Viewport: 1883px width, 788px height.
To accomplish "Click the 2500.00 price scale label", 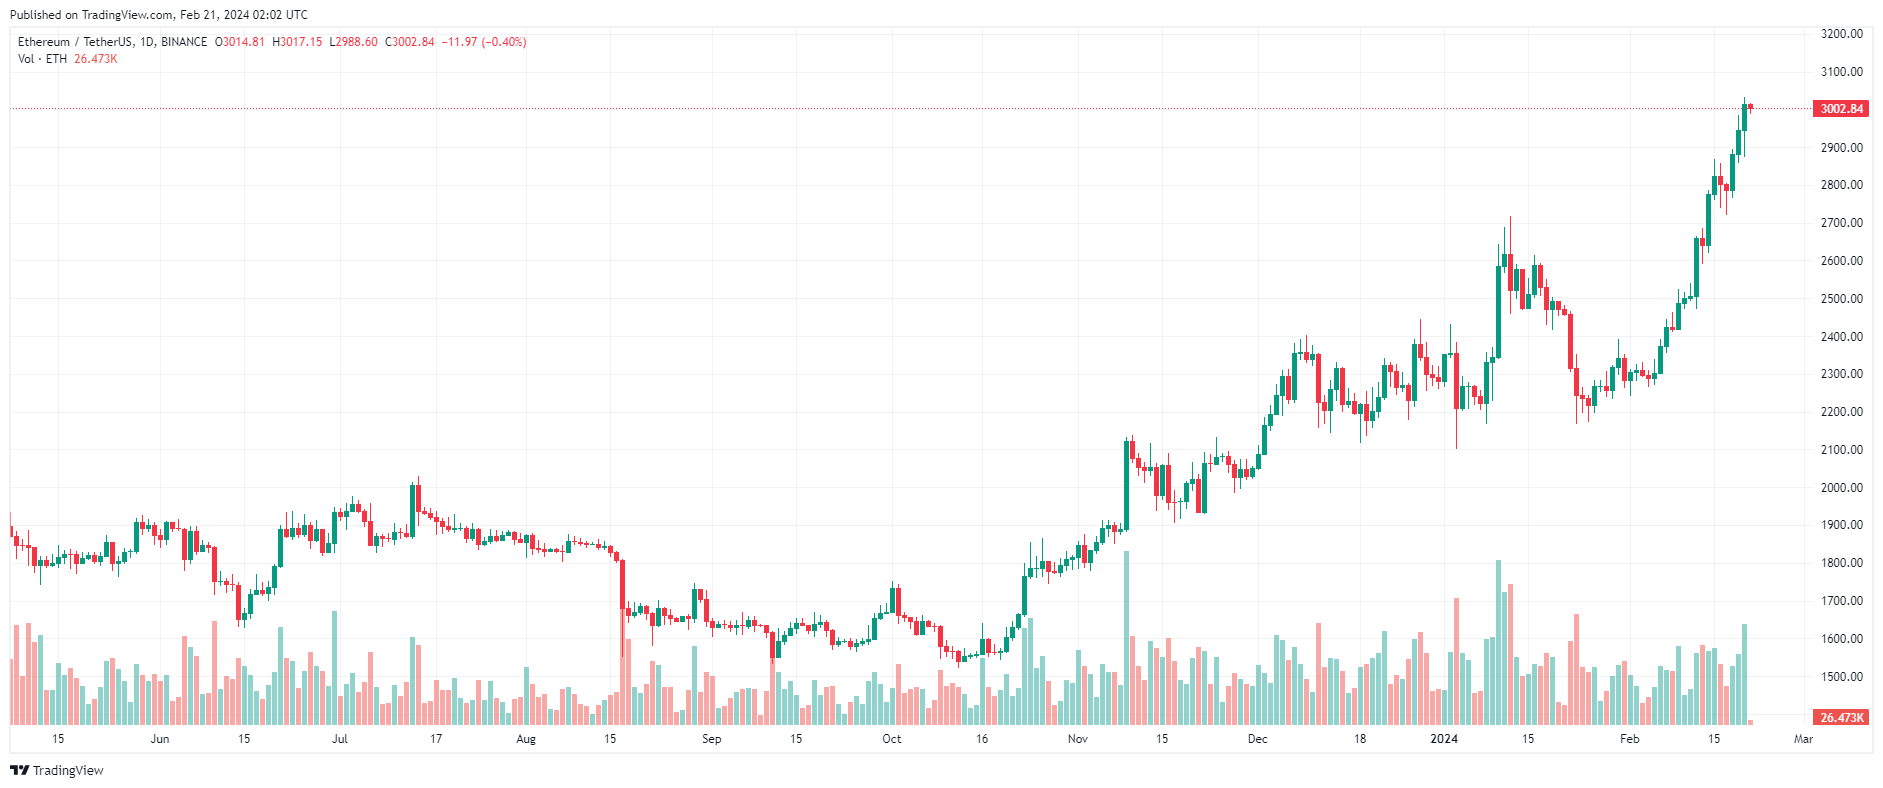I will tap(1841, 299).
